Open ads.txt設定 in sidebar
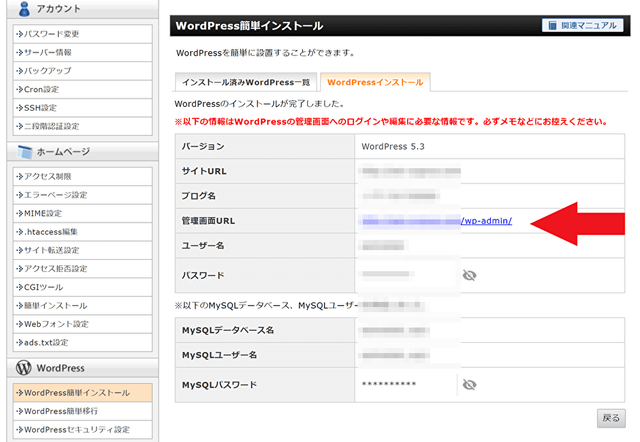 point(83,342)
